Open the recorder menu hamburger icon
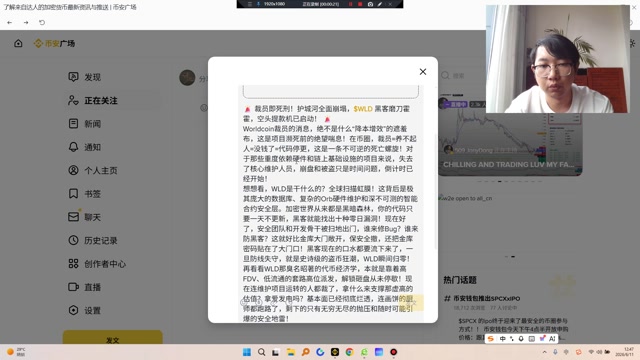Viewport: 640px width, 360px height. coord(250,4)
